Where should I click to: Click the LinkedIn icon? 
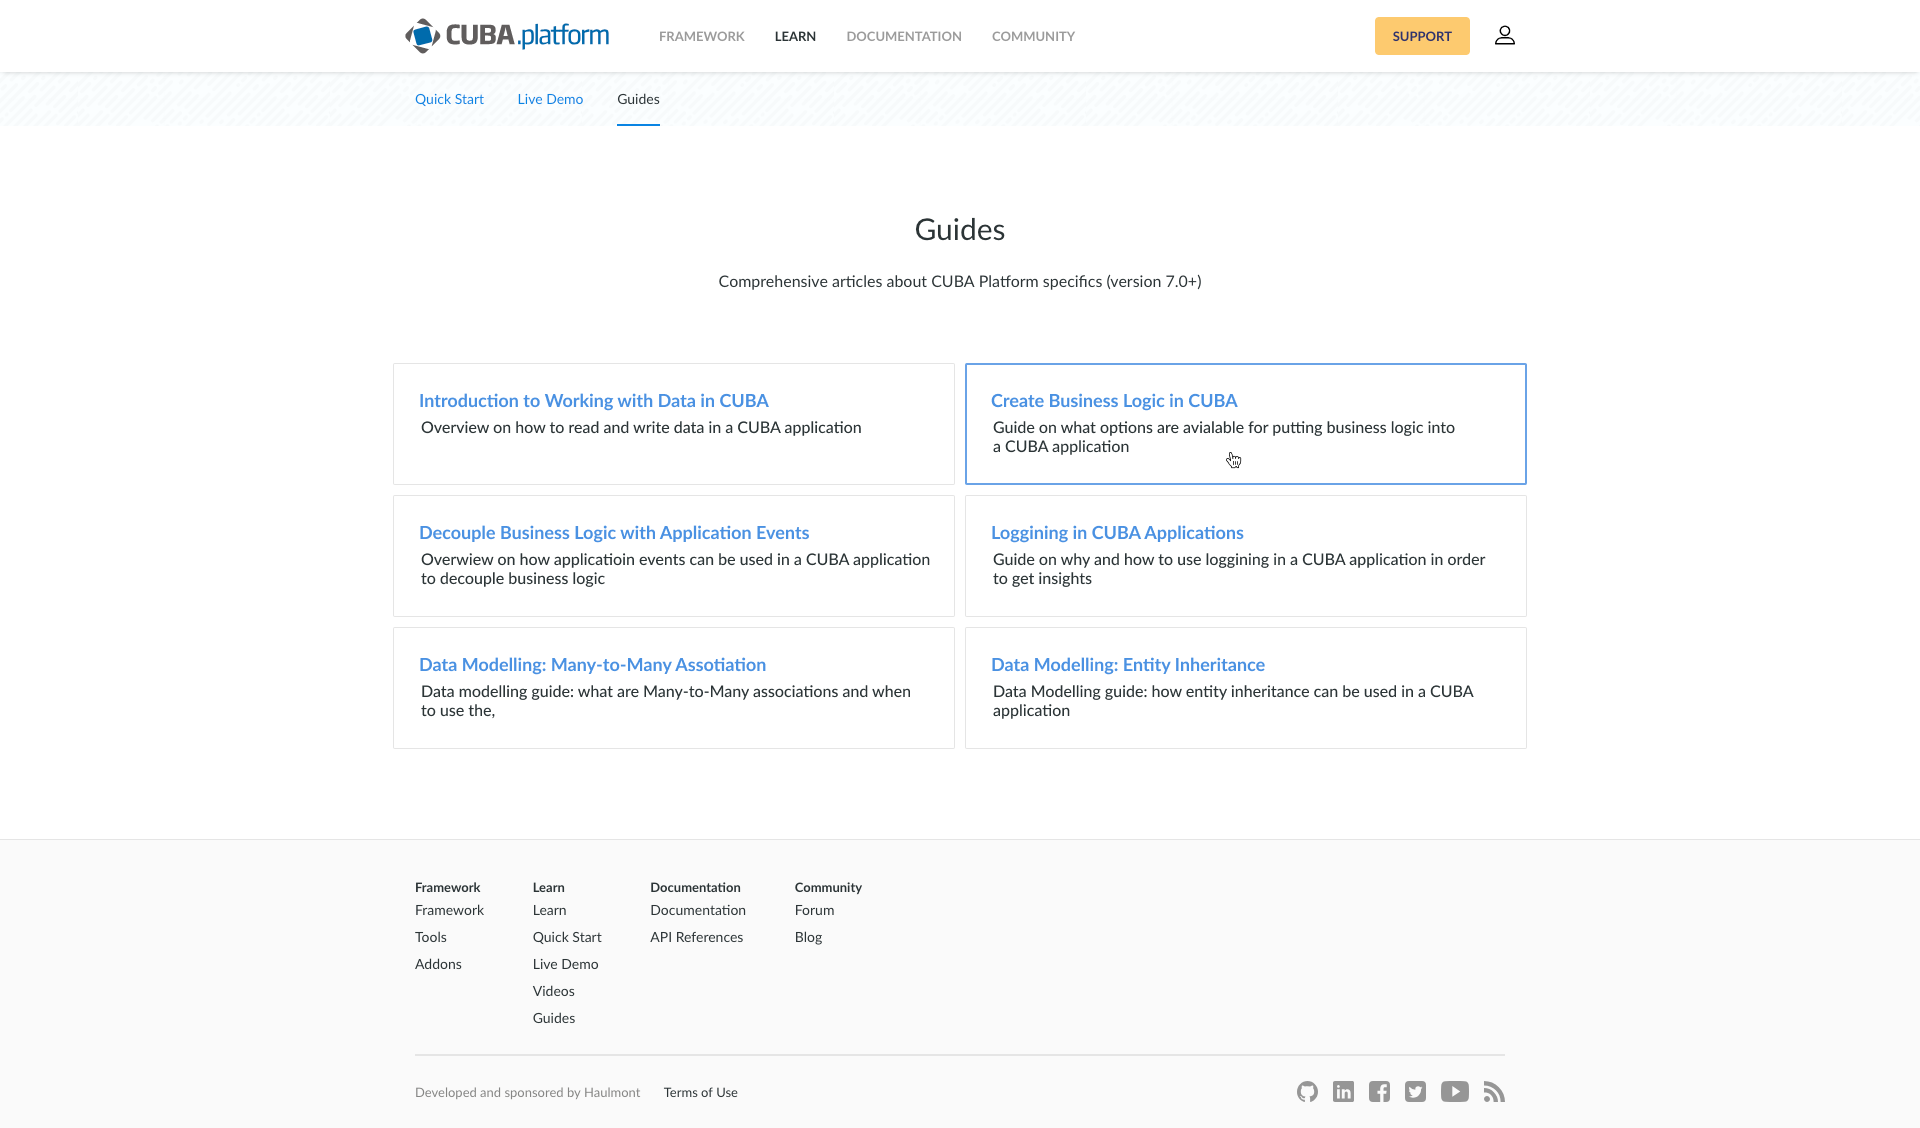[x=1343, y=1092]
